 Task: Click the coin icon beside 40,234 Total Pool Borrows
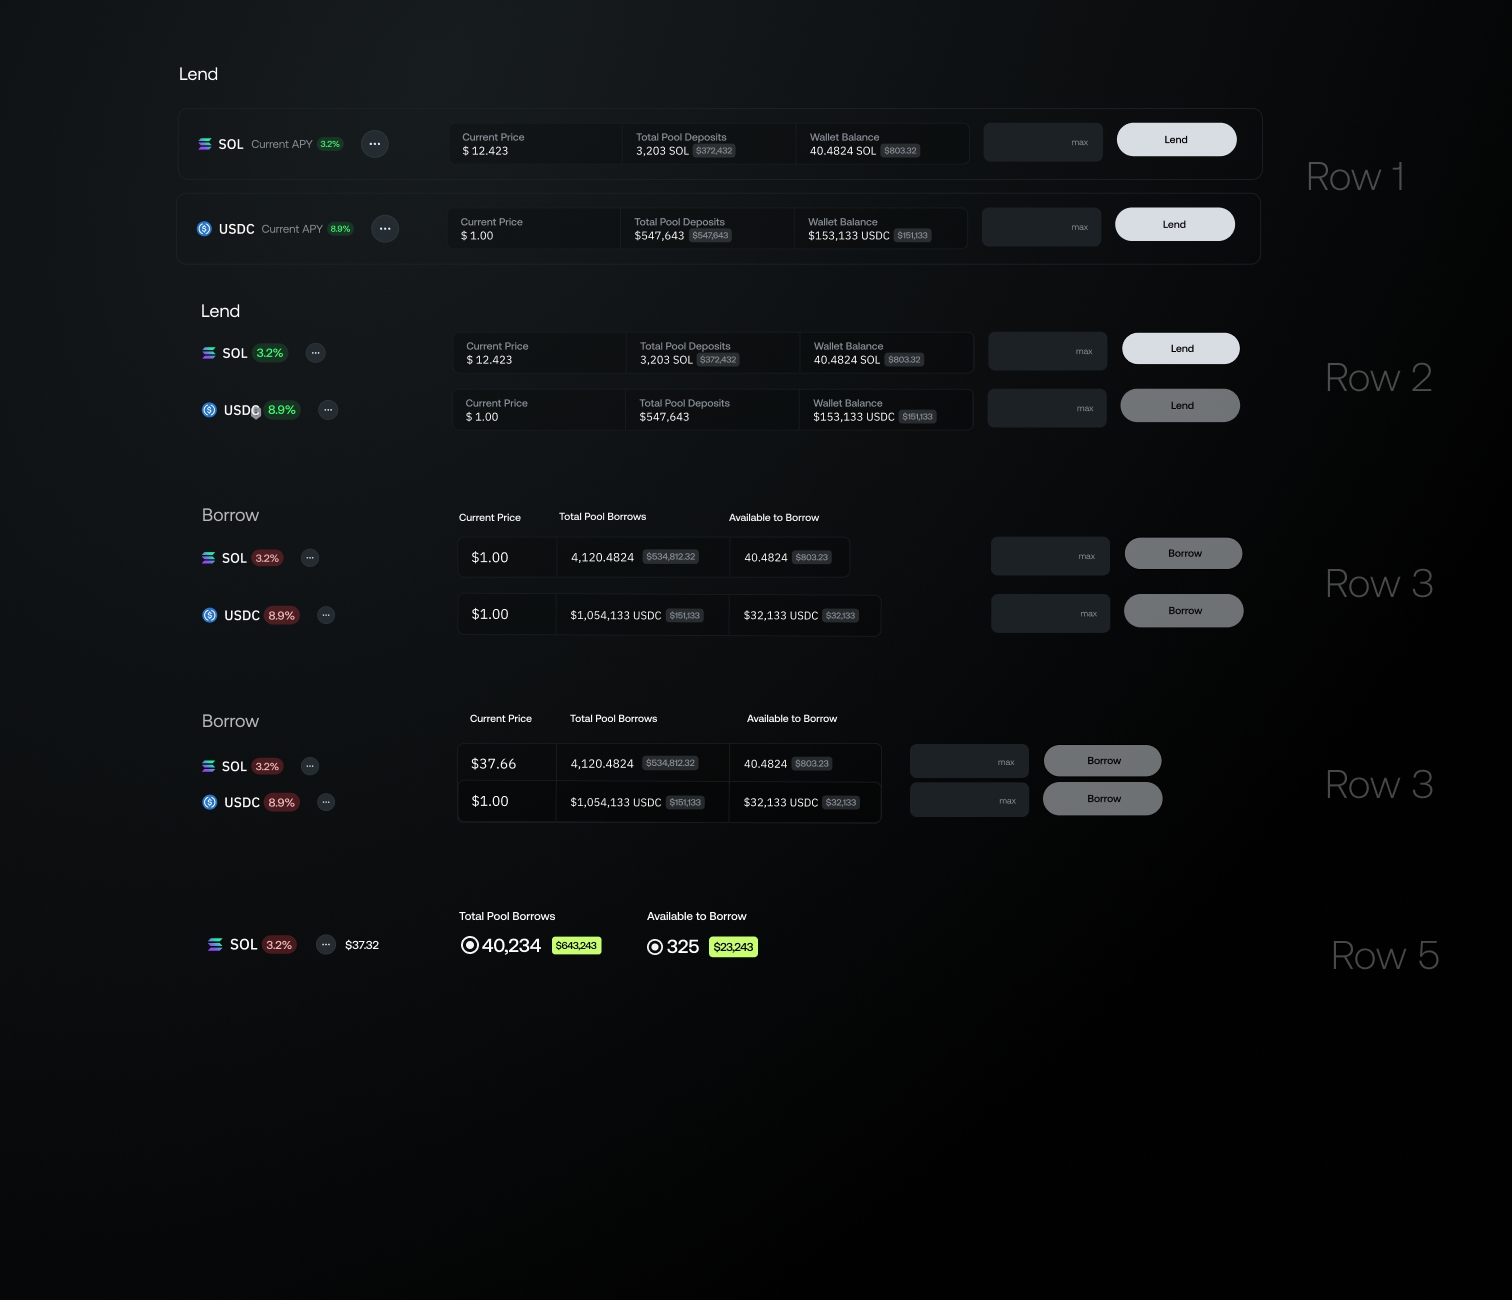pyautogui.click(x=469, y=945)
